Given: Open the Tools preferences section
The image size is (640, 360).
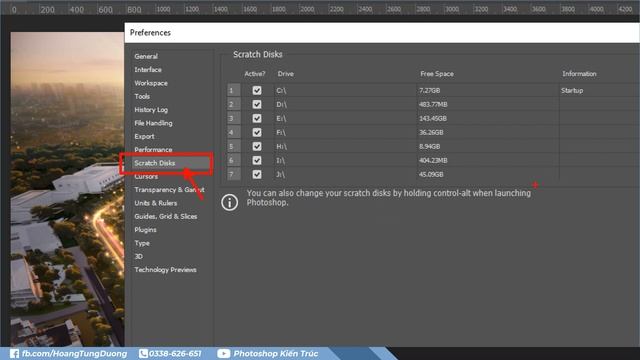Looking at the screenshot, I should click(x=142, y=96).
